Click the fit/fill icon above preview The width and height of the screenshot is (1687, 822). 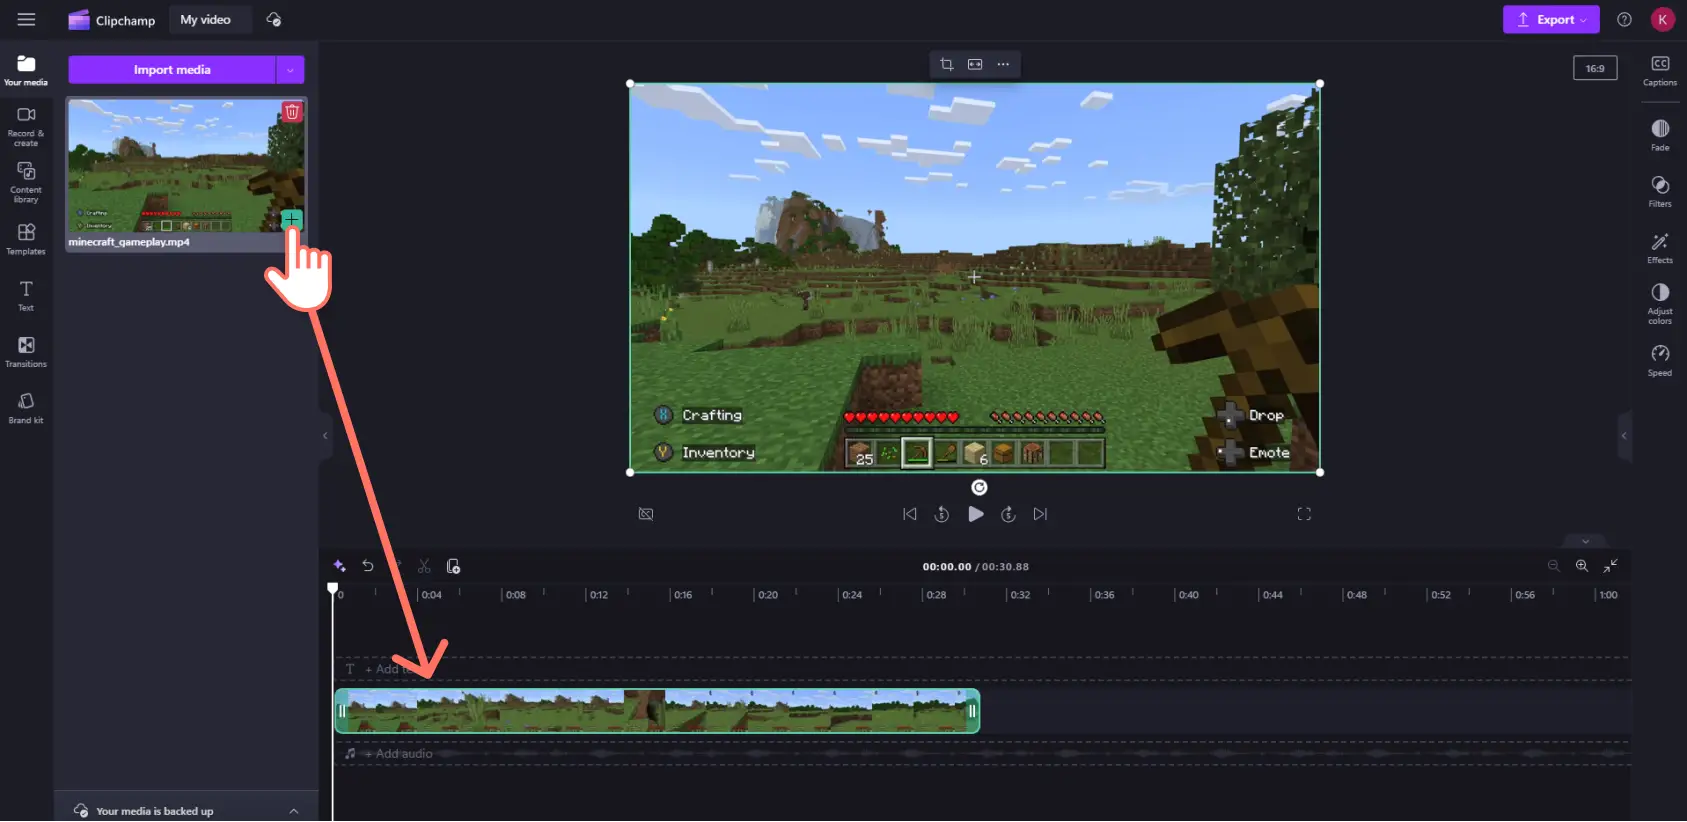pos(975,64)
